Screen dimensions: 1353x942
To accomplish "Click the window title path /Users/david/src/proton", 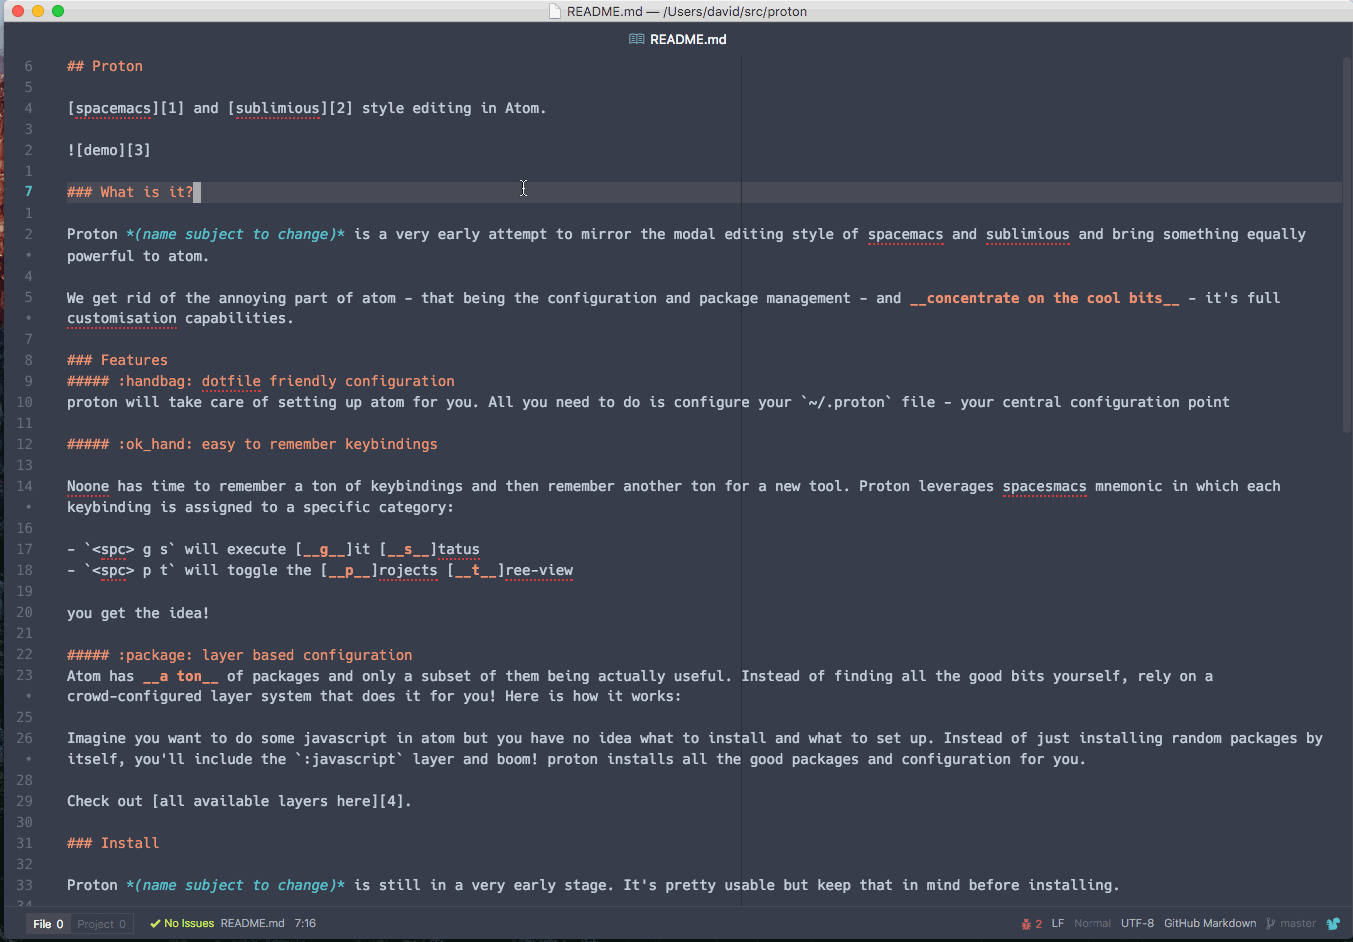I will (x=735, y=11).
